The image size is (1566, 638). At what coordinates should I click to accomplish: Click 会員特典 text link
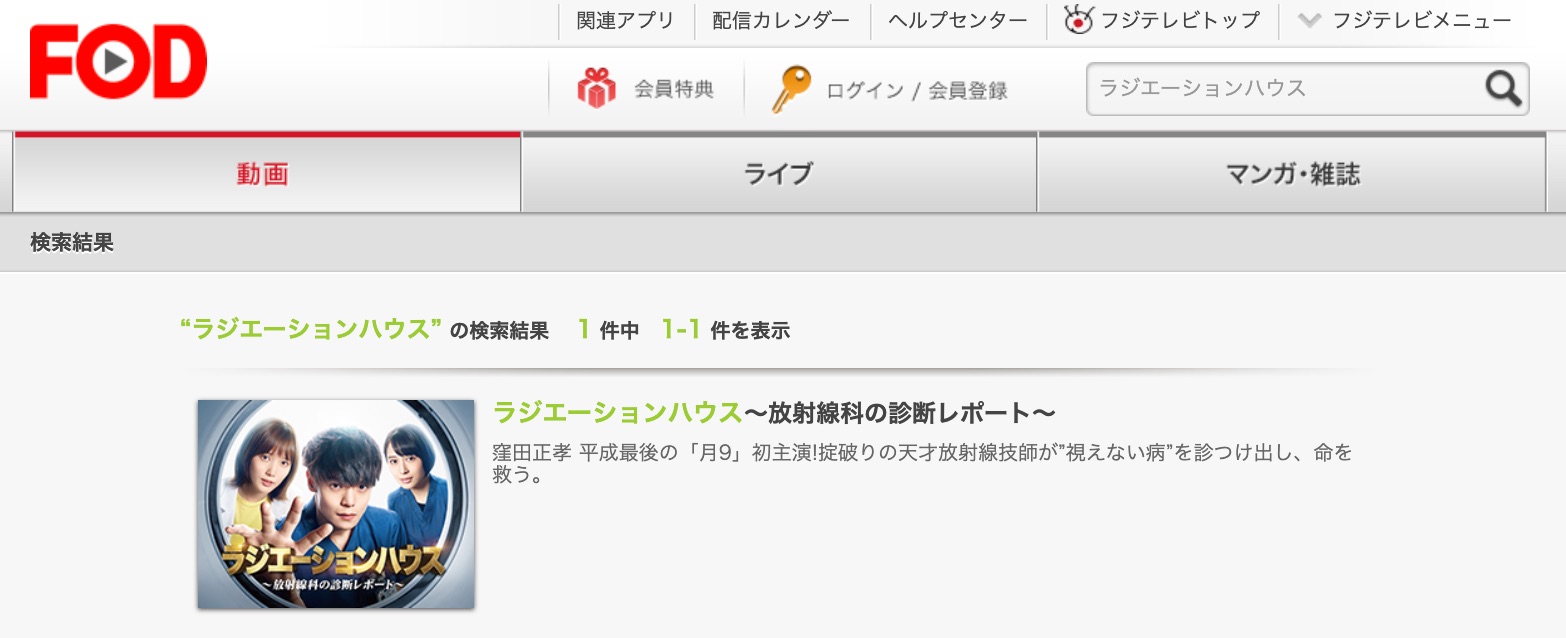pyautogui.click(x=674, y=89)
